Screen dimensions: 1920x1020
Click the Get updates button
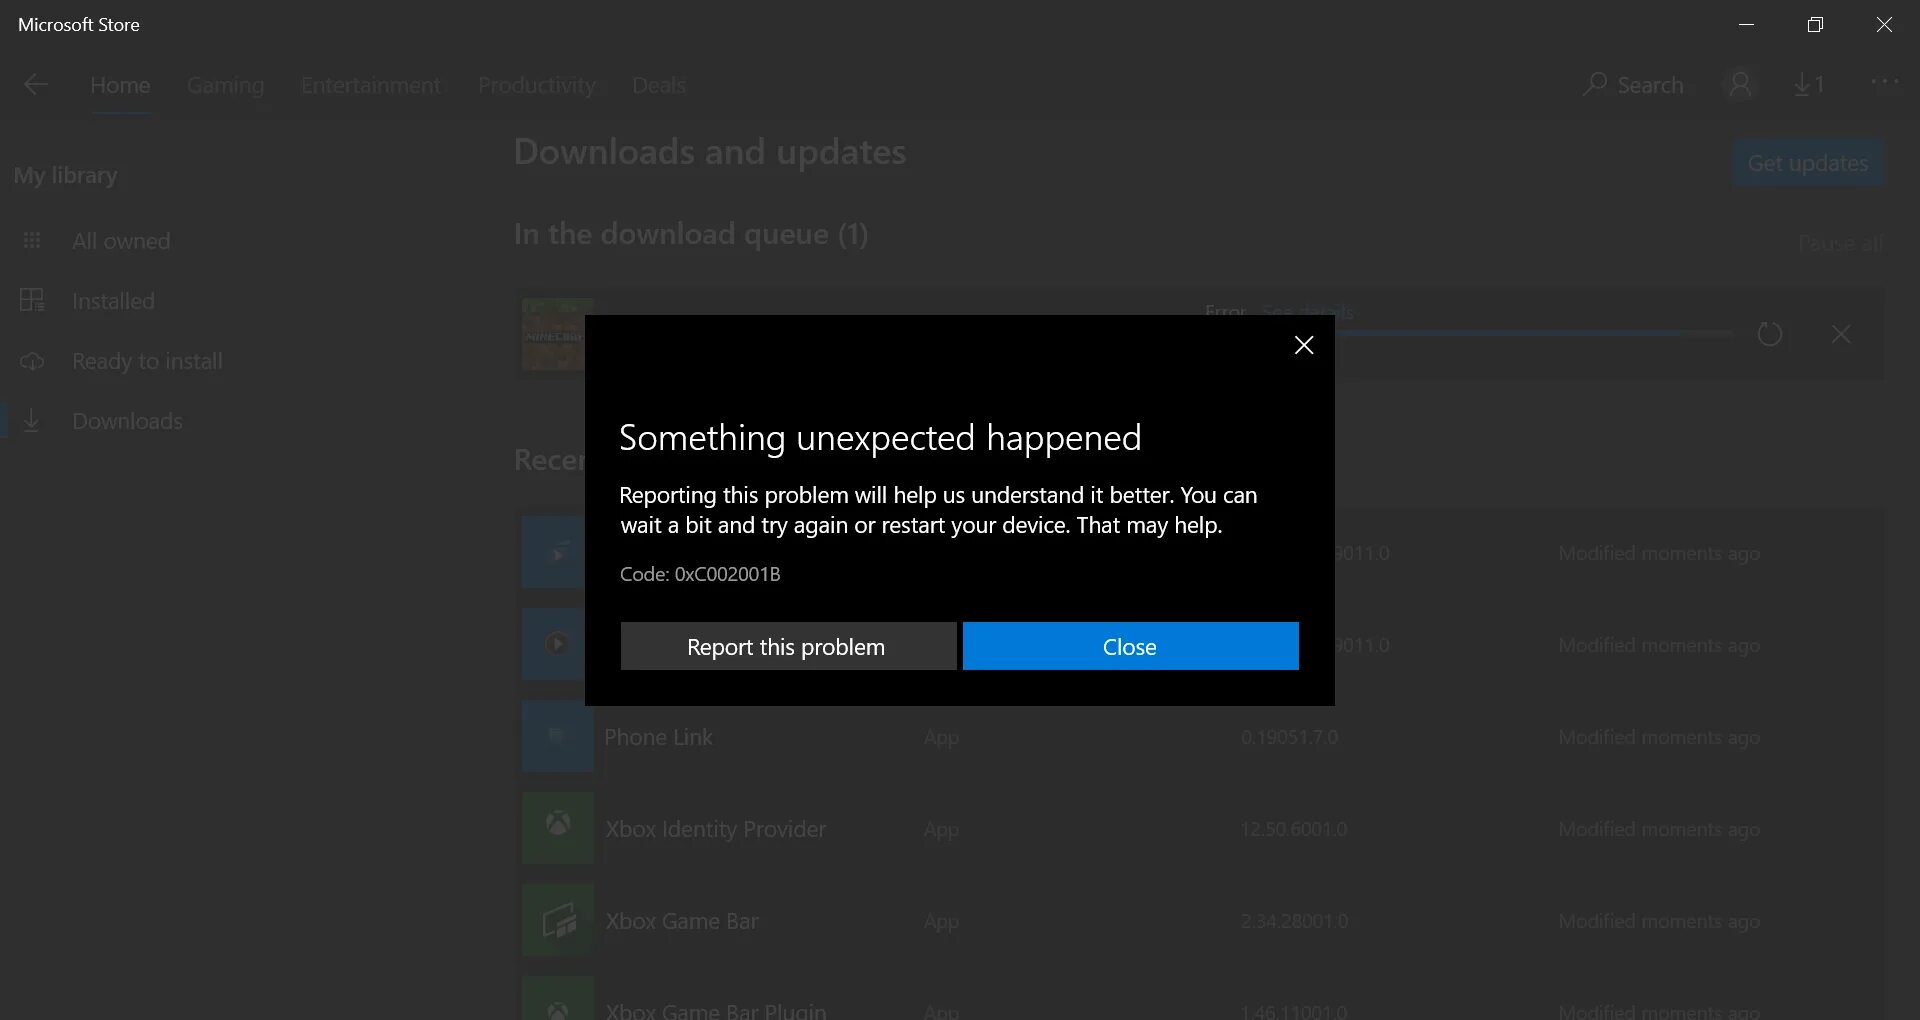click(1808, 163)
